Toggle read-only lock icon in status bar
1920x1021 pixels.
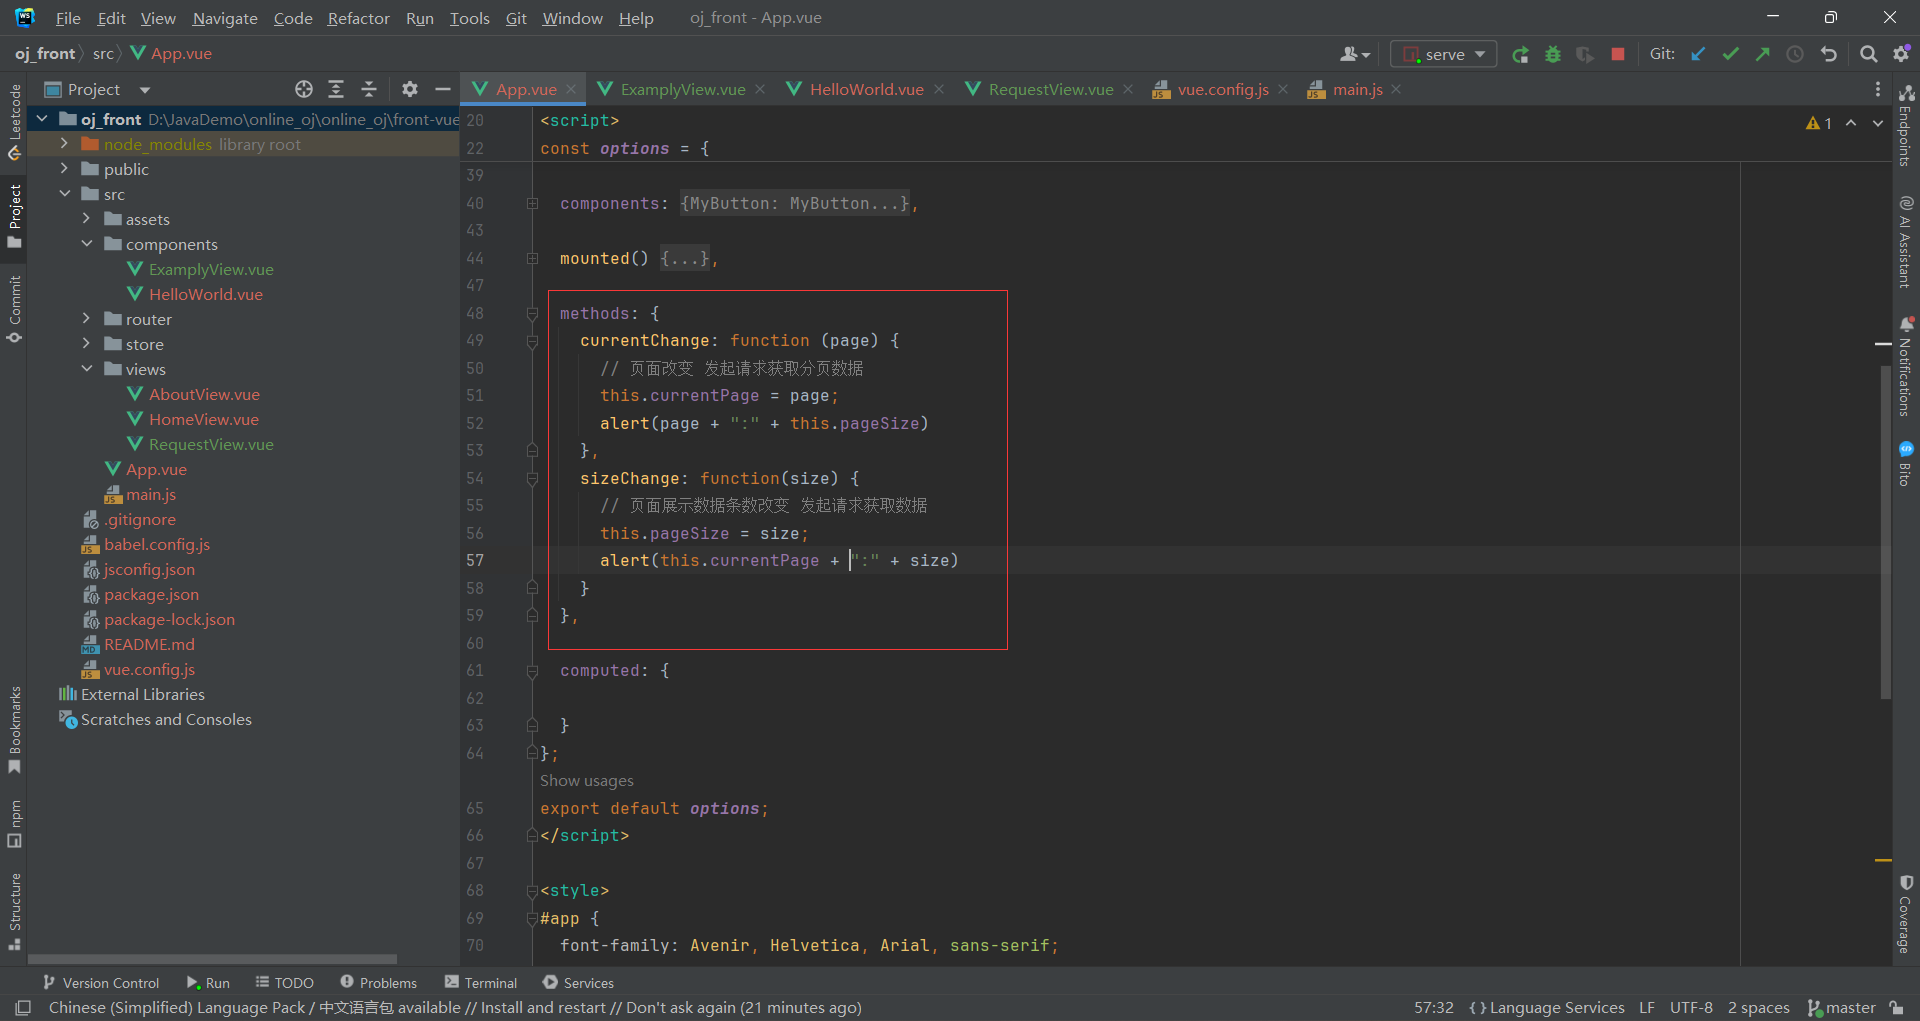point(1896,1007)
